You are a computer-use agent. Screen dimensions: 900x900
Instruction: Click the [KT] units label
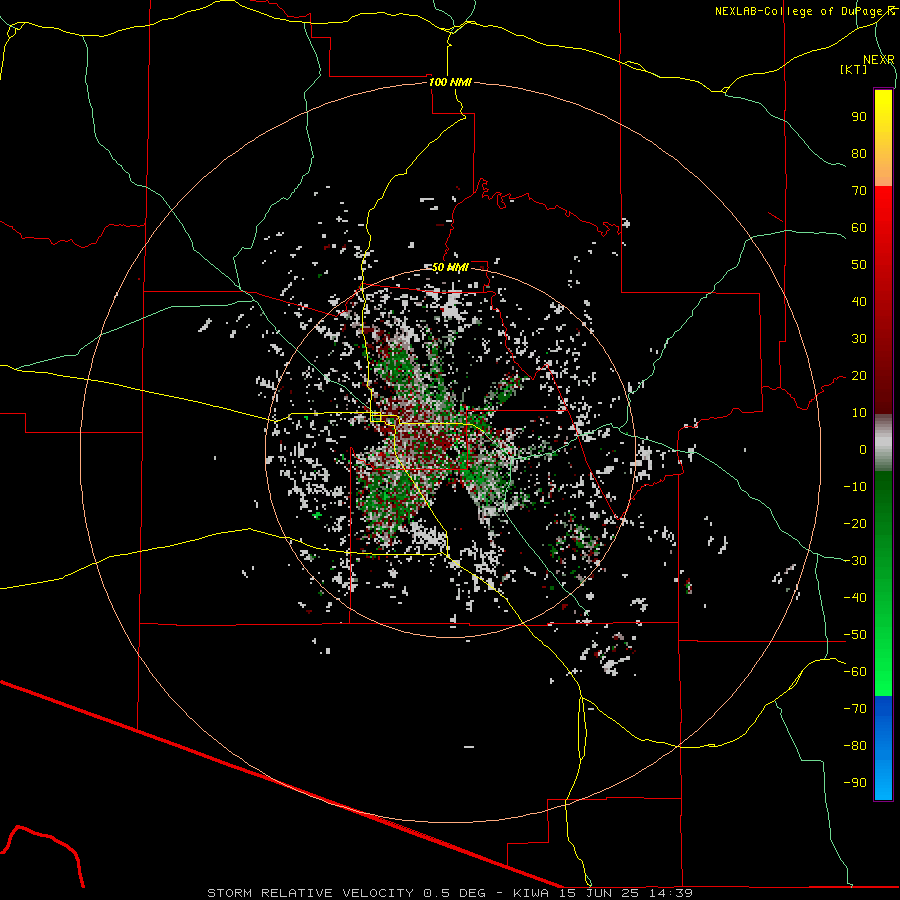(x=854, y=69)
